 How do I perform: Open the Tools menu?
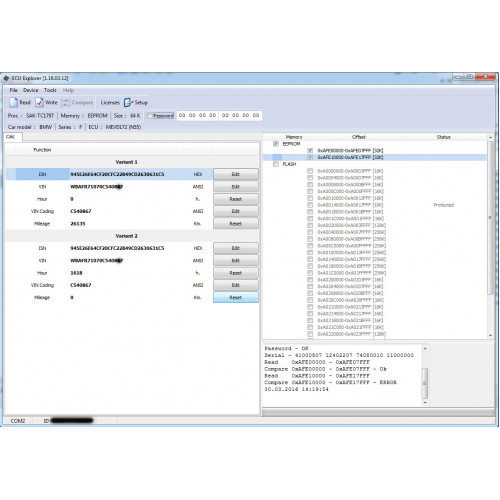50,90
